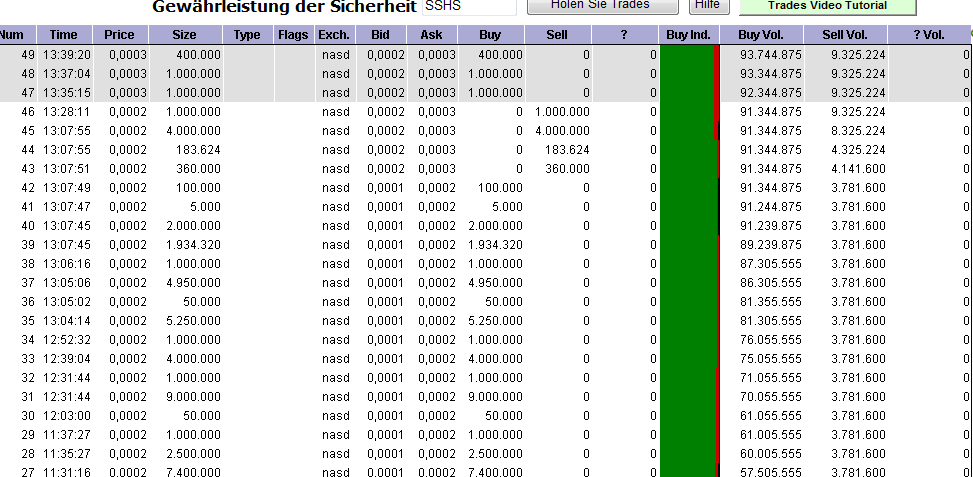Viewport: 973px width, 477px height.
Task: Click buy volume 70.055.555
Action: tap(771, 397)
